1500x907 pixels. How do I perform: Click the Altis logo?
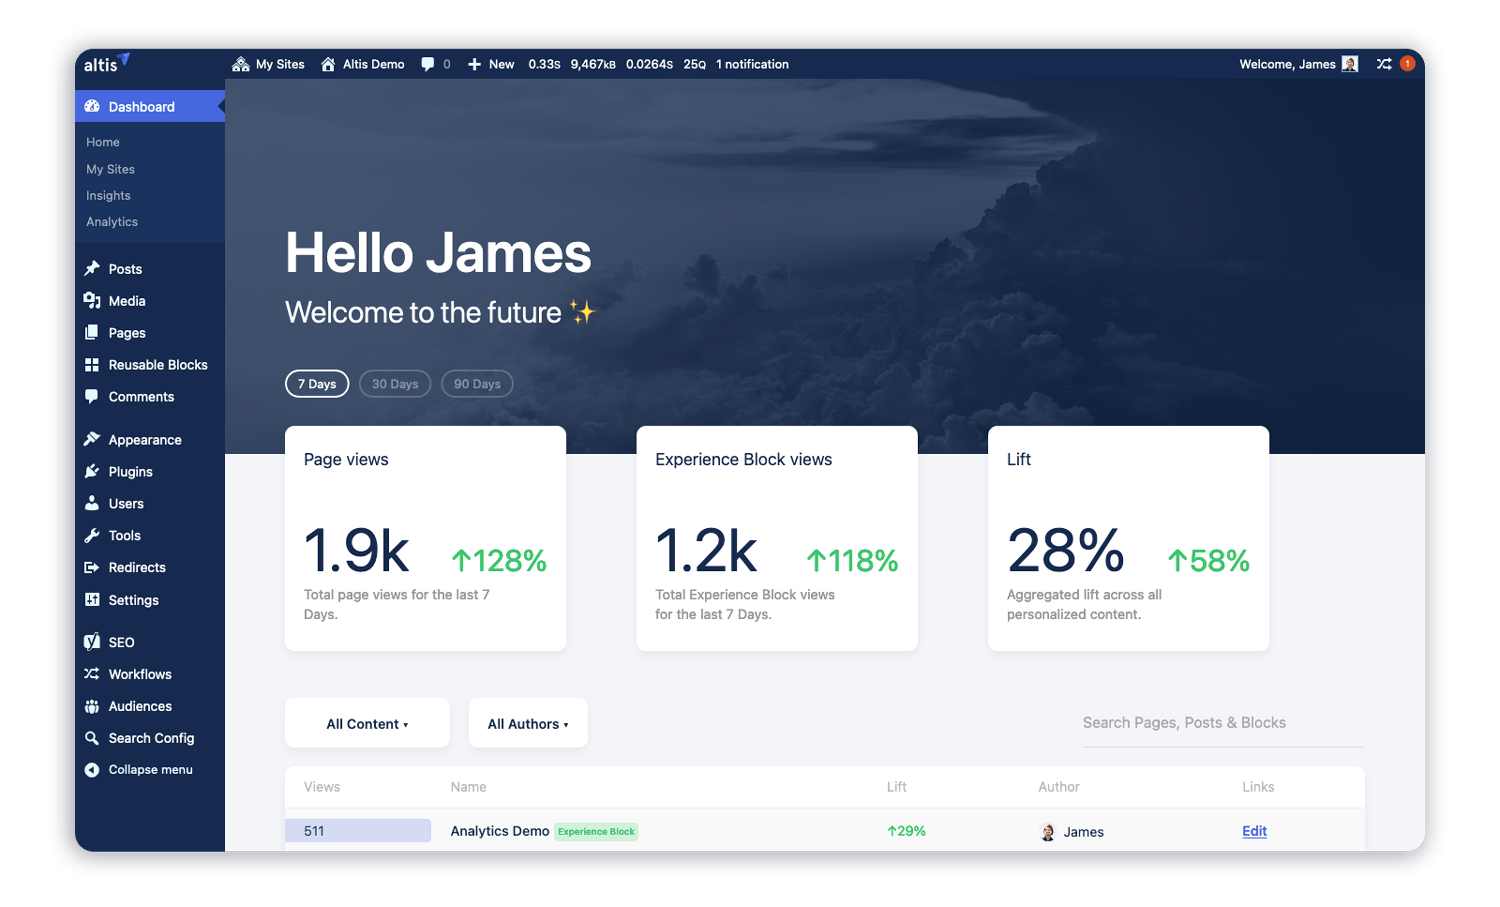click(106, 63)
